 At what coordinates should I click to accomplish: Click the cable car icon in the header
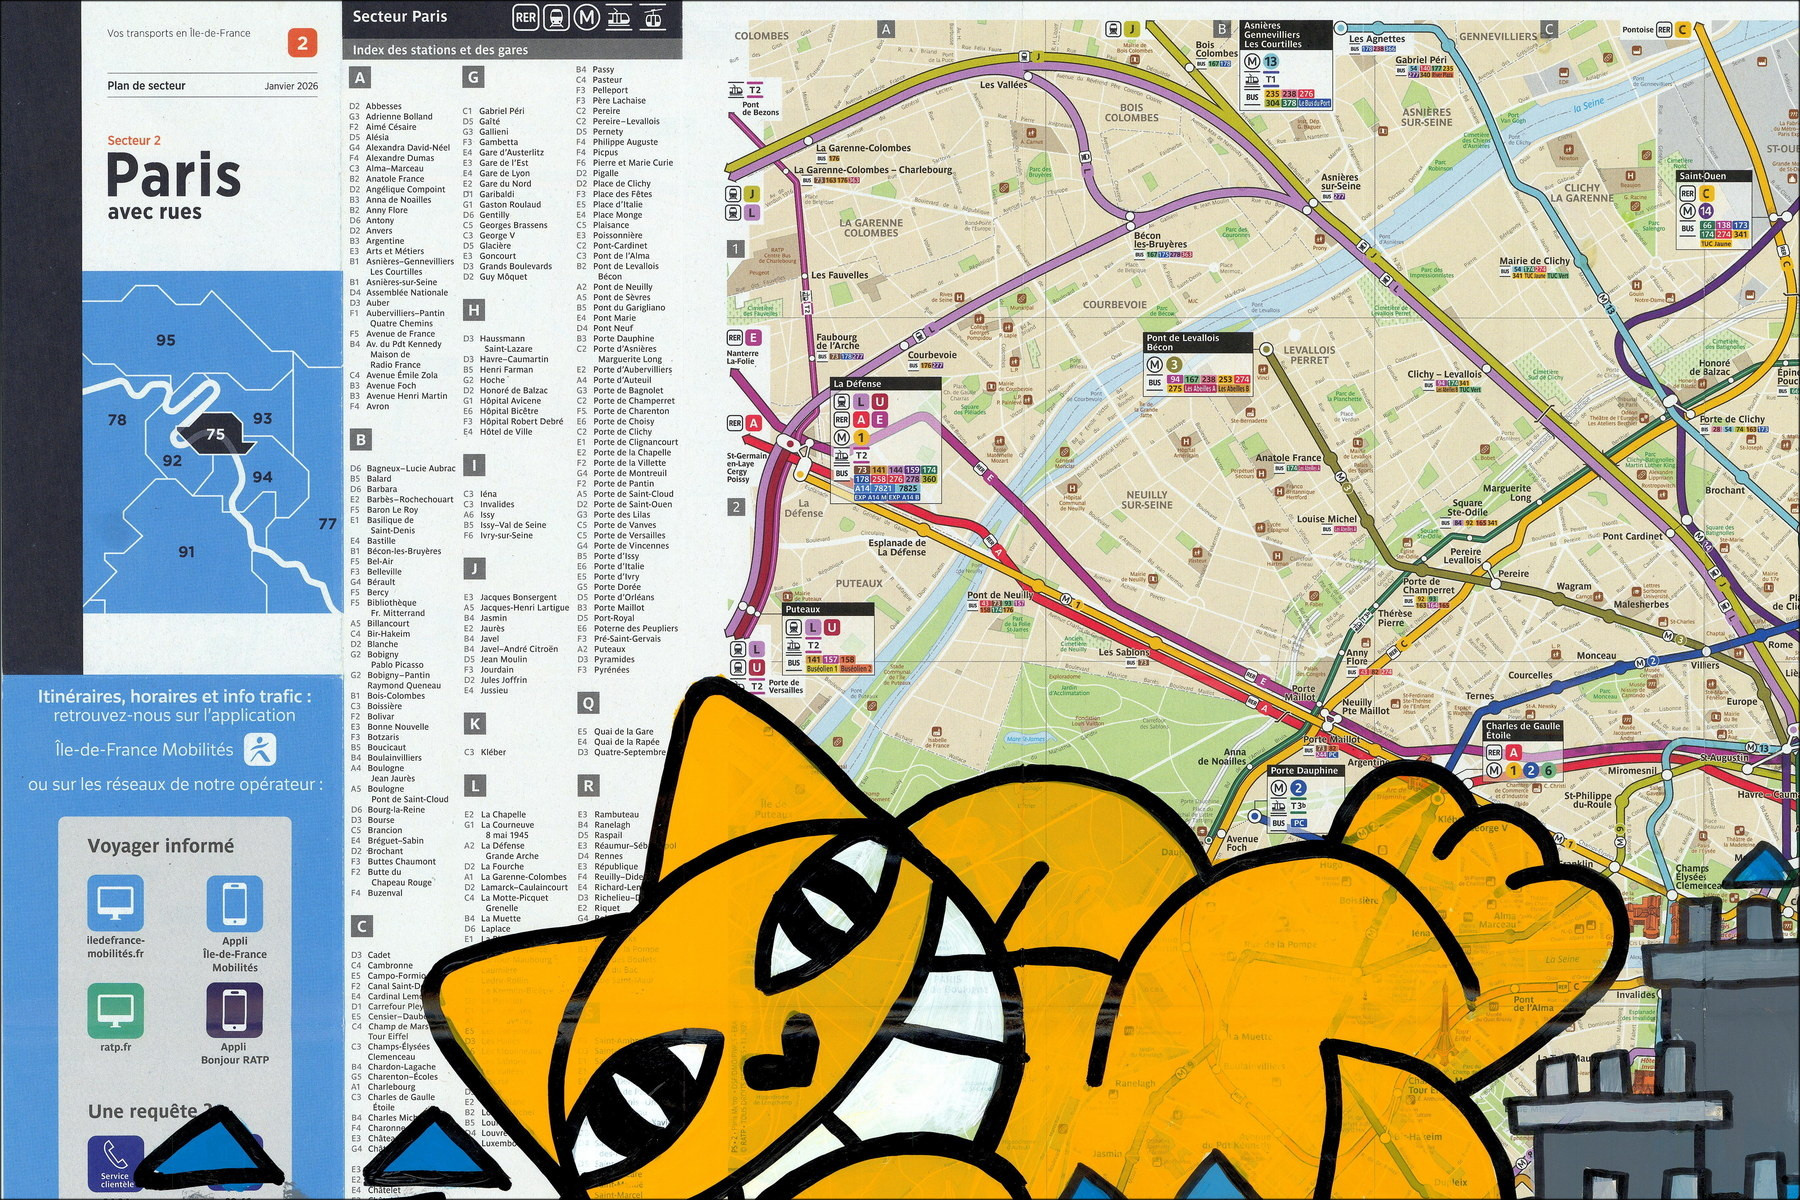(x=652, y=17)
